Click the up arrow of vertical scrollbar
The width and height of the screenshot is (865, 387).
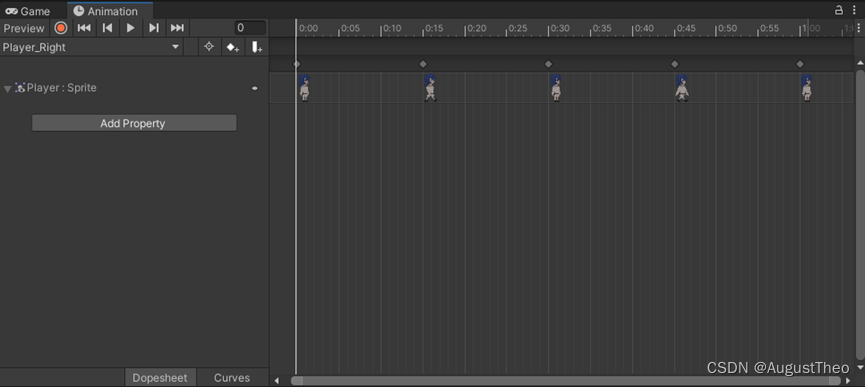860,63
